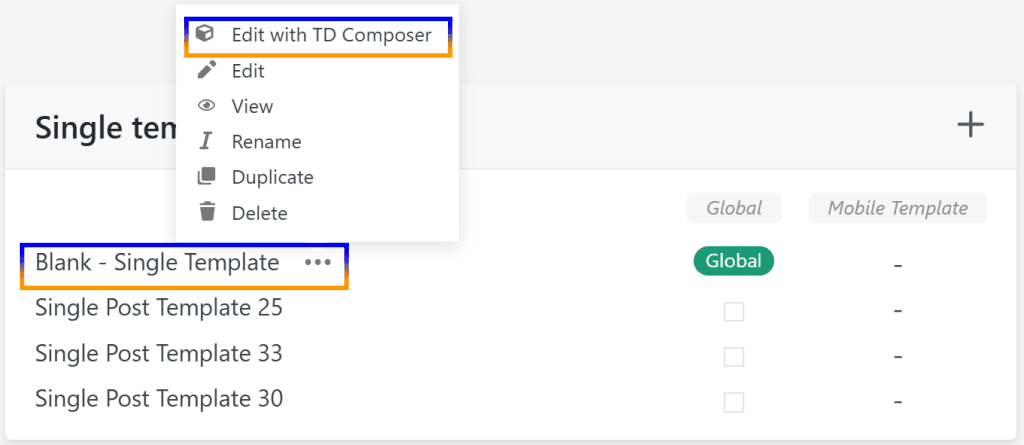Enable Global for Single Post Template 33

pos(734,357)
